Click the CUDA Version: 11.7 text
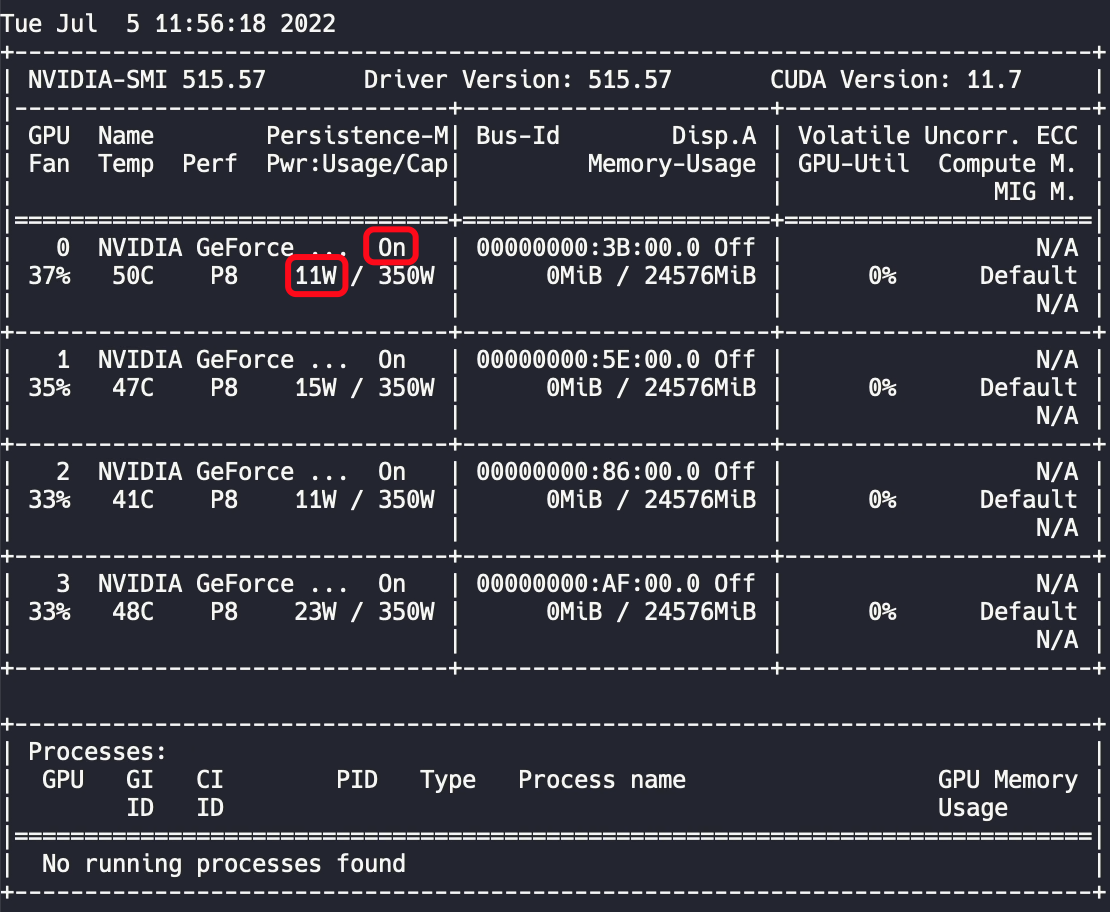 pyautogui.click(x=896, y=80)
